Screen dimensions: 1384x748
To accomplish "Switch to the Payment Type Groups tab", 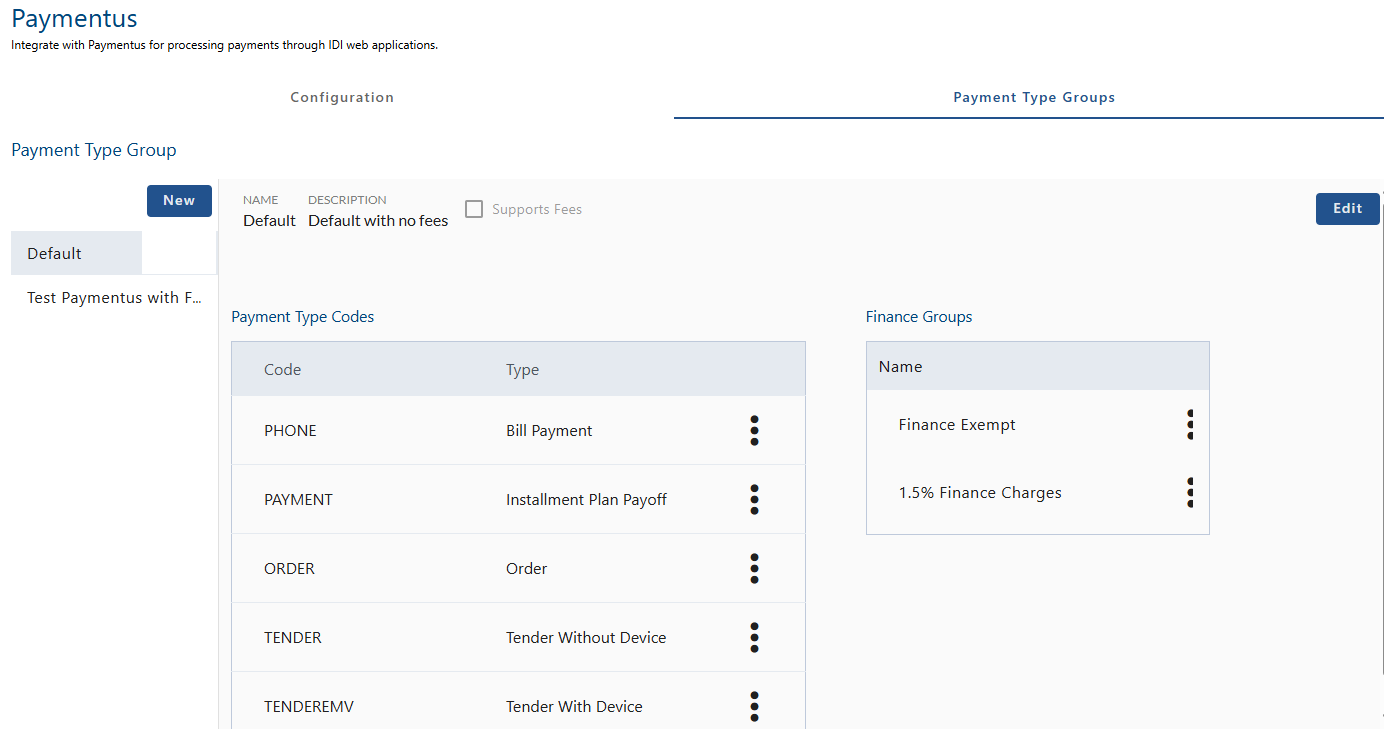I will click(1033, 97).
